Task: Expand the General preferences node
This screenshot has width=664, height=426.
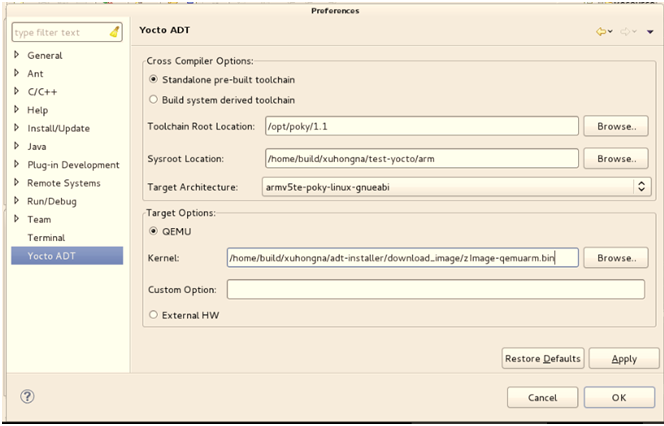Action: 17,56
